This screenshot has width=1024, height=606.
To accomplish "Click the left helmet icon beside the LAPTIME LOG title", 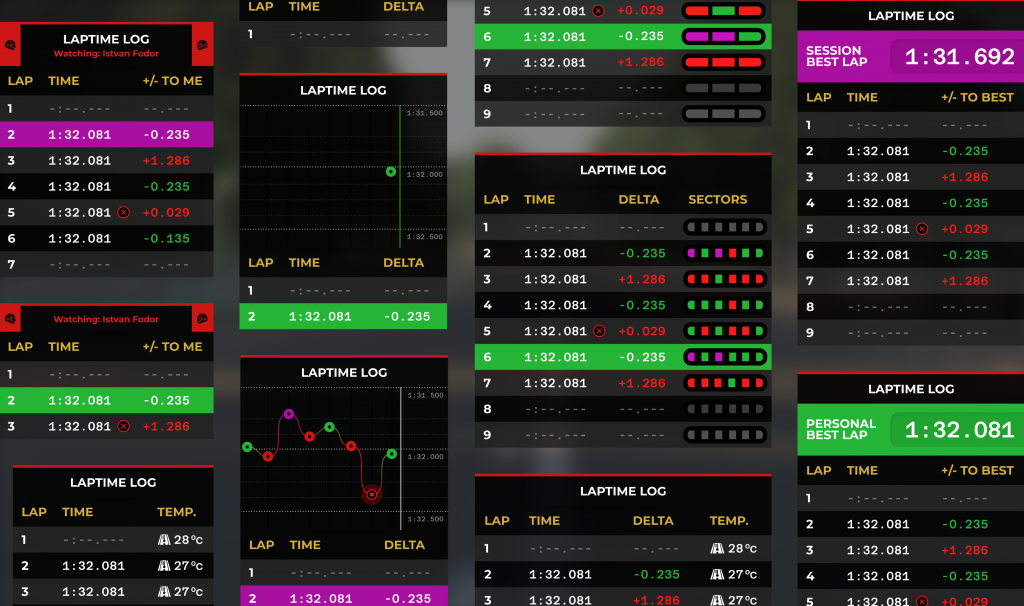I will (10, 46).
